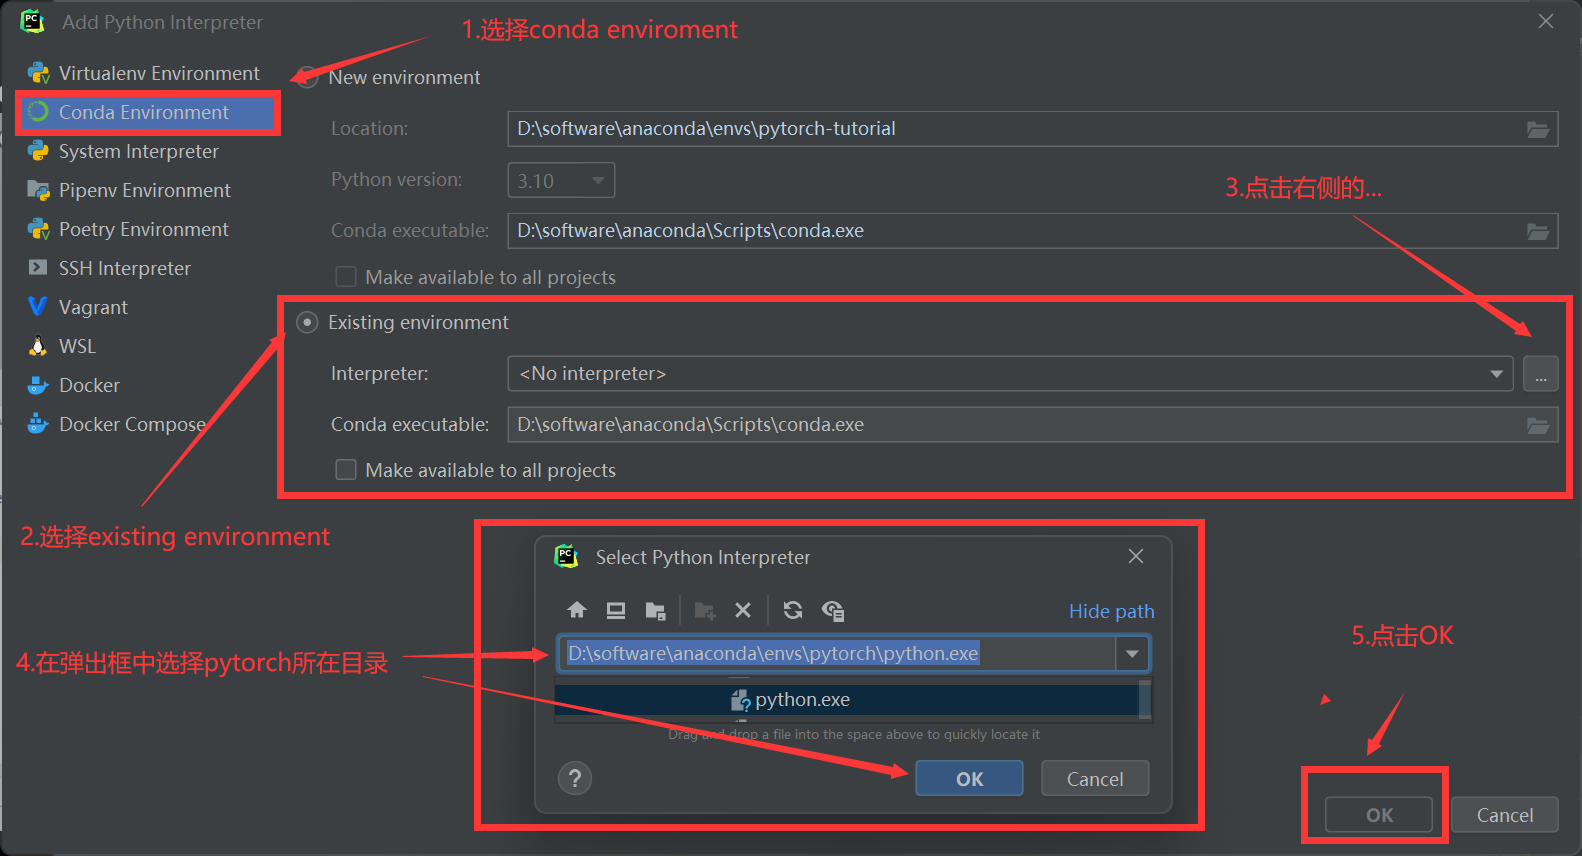Image resolution: width=1582 pixels, height=856 pixels.
Task: Open the Python version 3.10 dropdown
Action: 561,180
